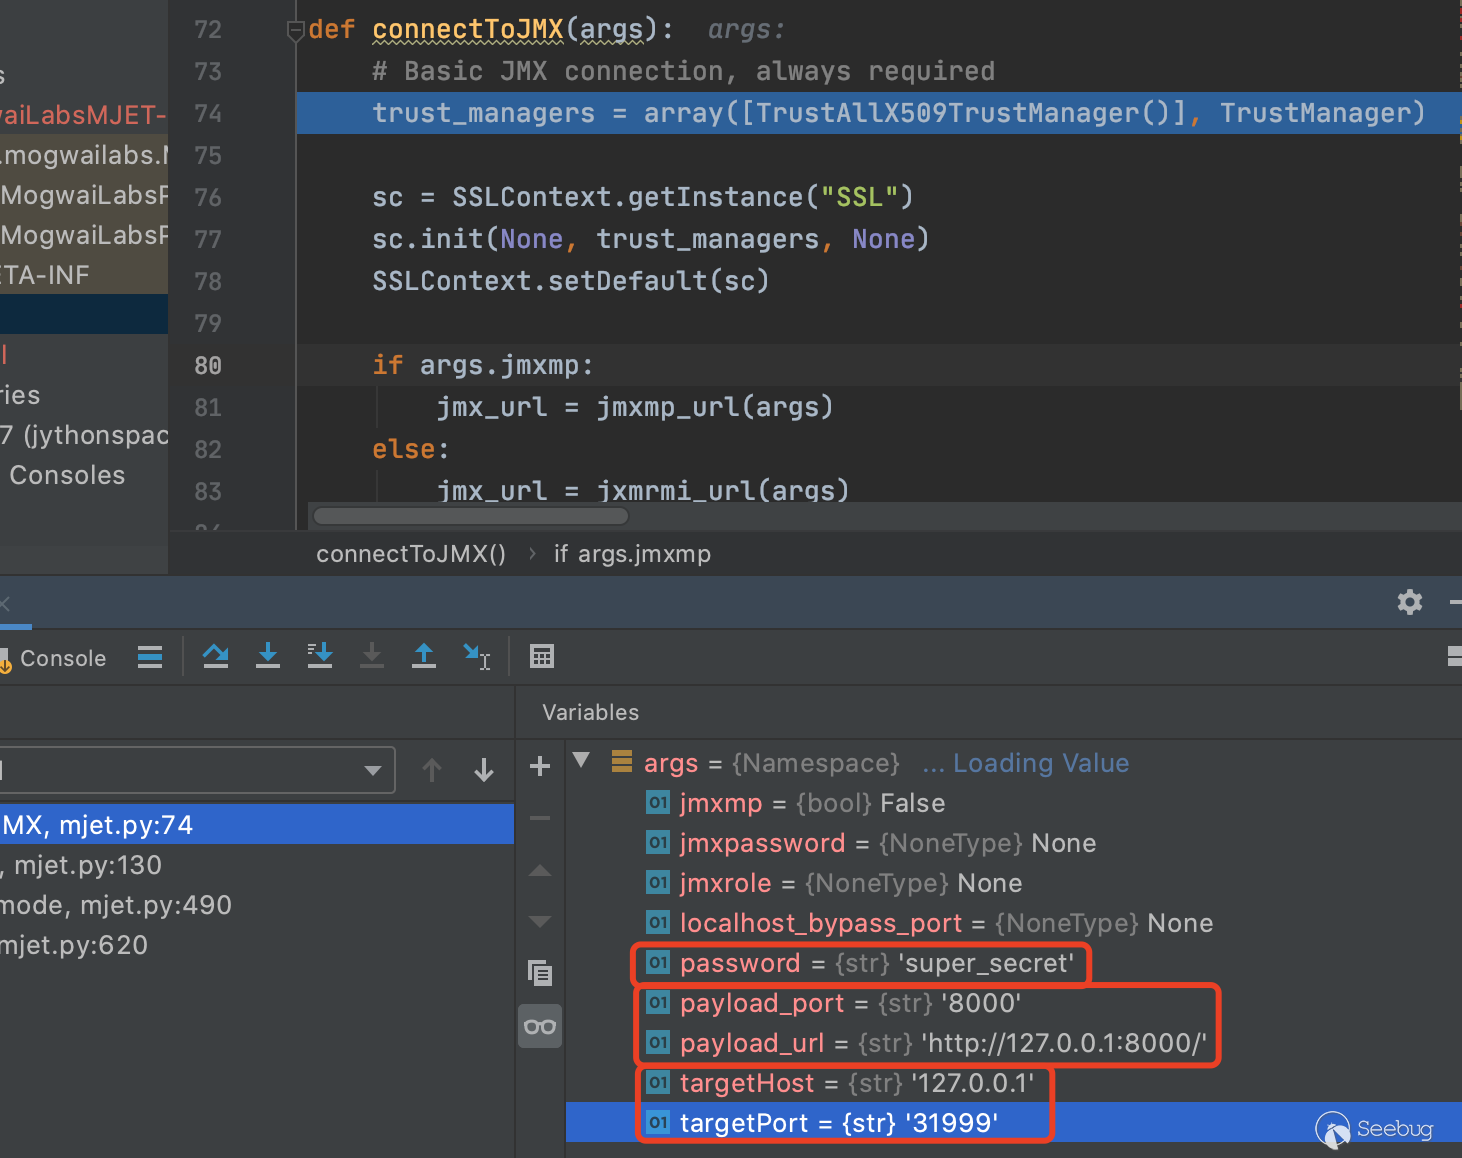The image size is (1462, 1158).
Task: Fold the connectToJMX function at line 72
Action: (295, 31)
